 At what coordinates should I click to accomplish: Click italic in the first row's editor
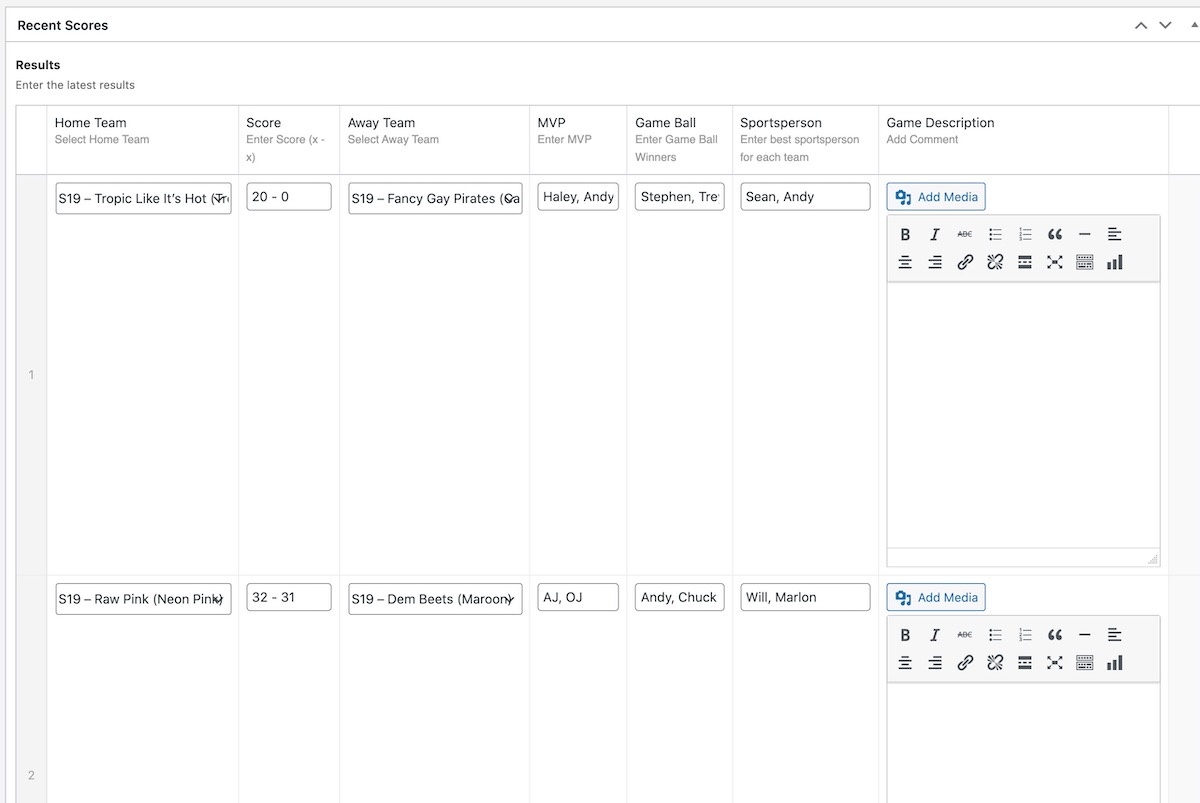(935, 234)
